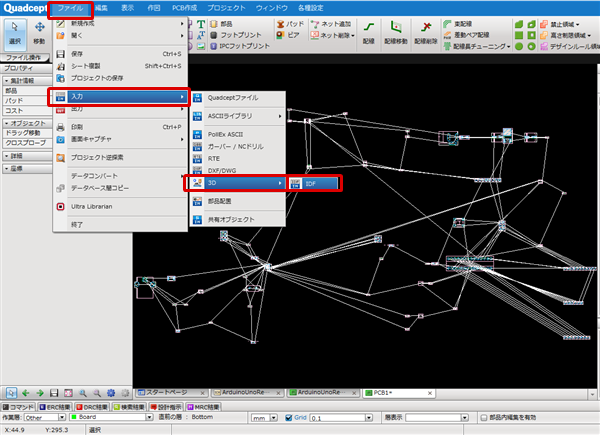Click the クロスプローブ button

click(27, 143)
